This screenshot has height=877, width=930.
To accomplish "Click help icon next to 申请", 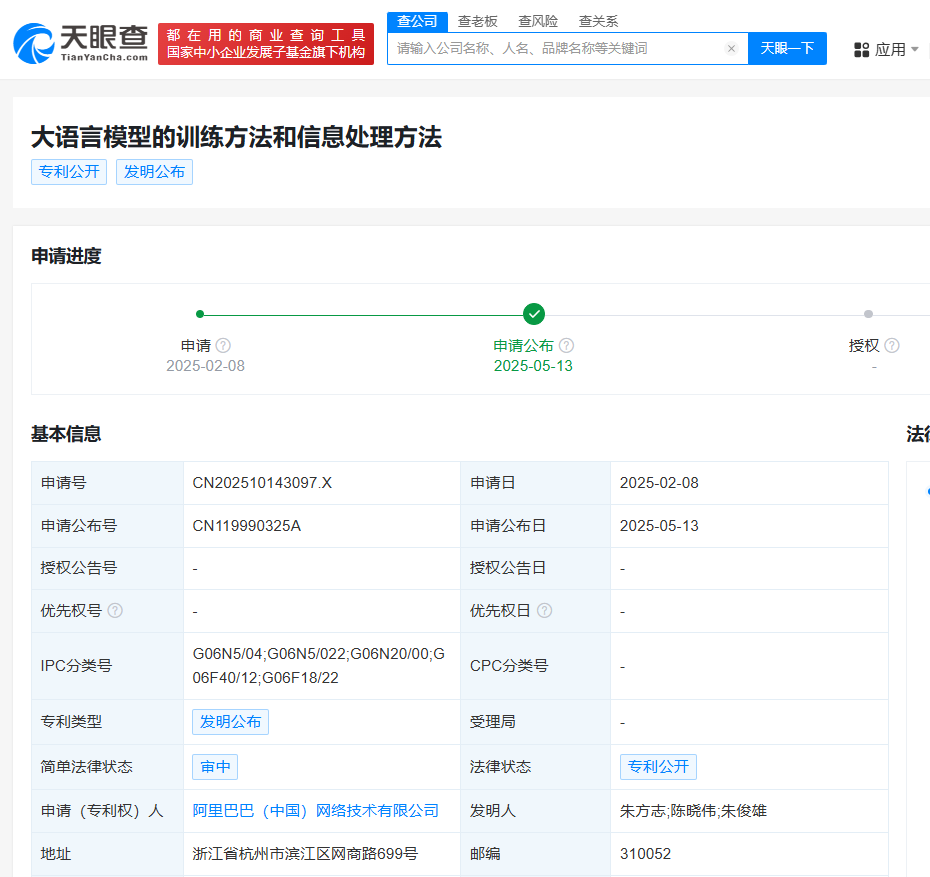I will pos(223,345).
